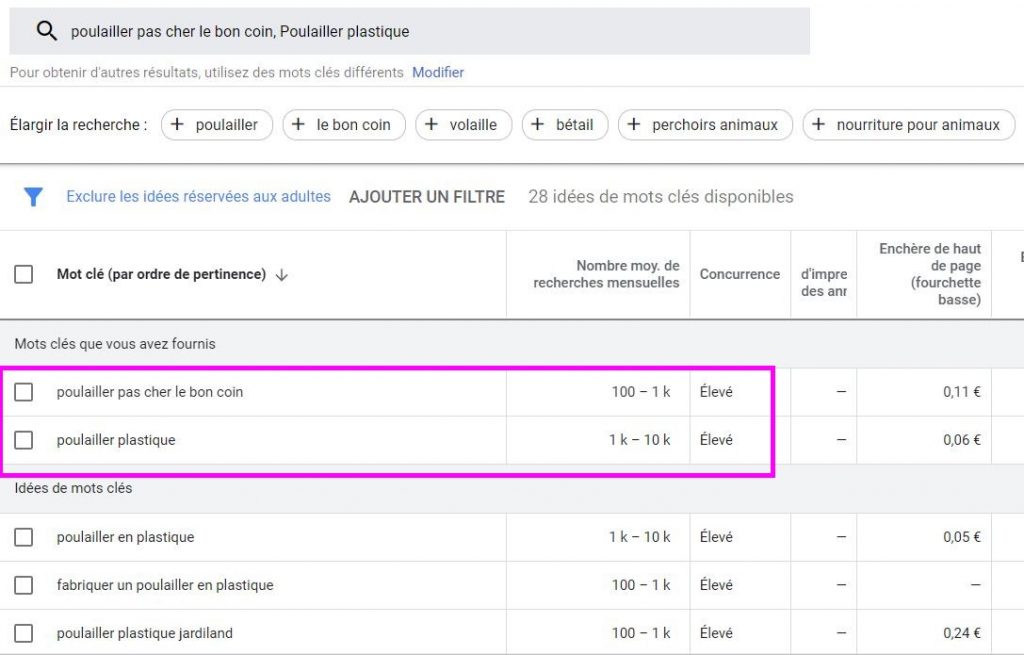Image resolution: width=1024 pixels, height=655 pixels.
Task: Click "Exclure les idées réservées aux adultes"
Action: tap(196, 196)
